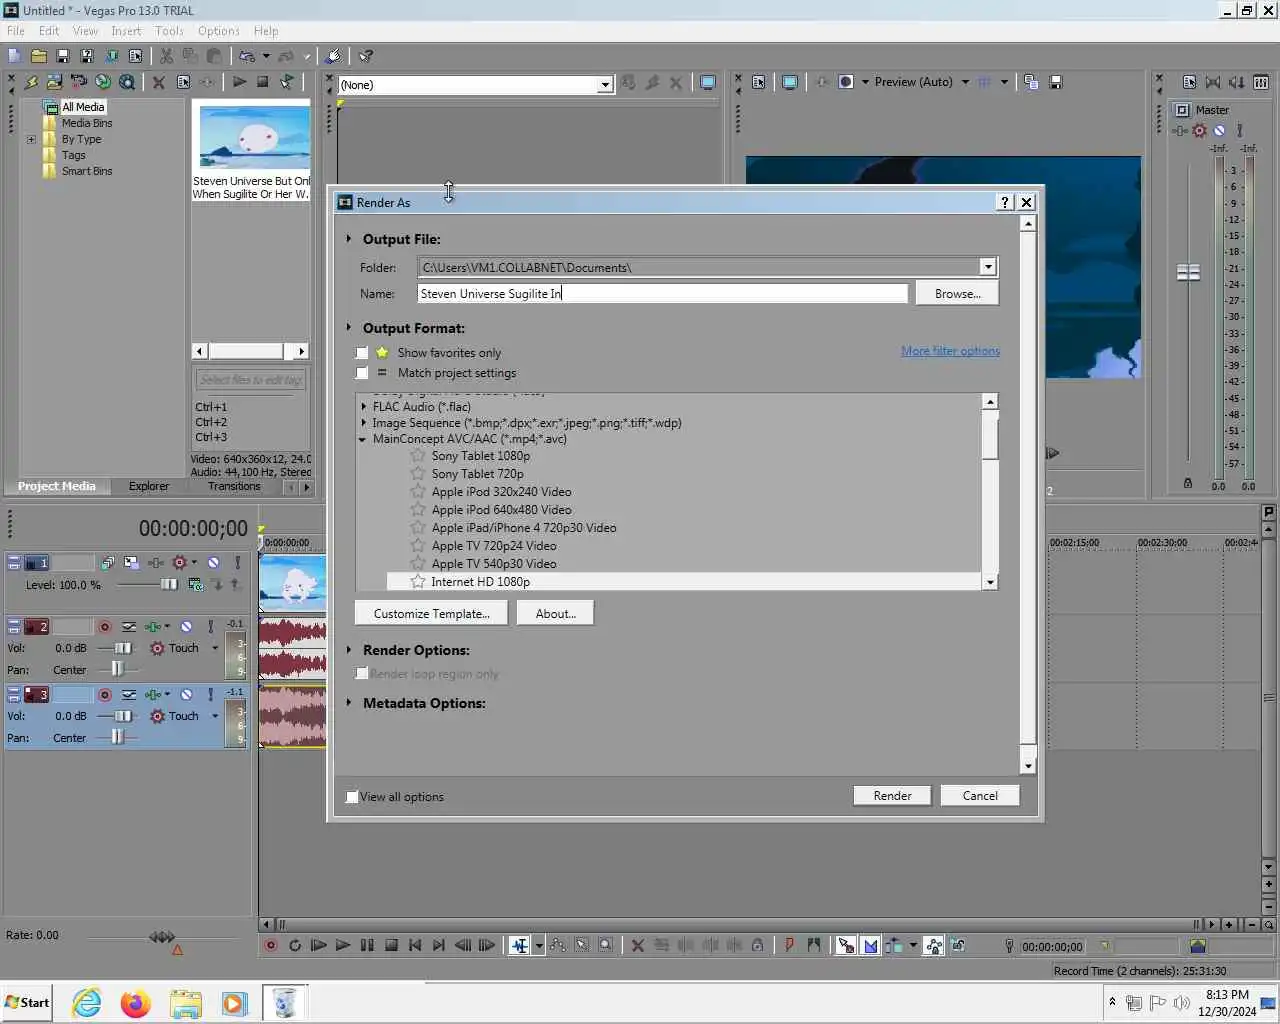This screenshot has width=1280, height=1024.
Task: Select the Normal Edit Tool icon
Action: click(x=519, y=945)
